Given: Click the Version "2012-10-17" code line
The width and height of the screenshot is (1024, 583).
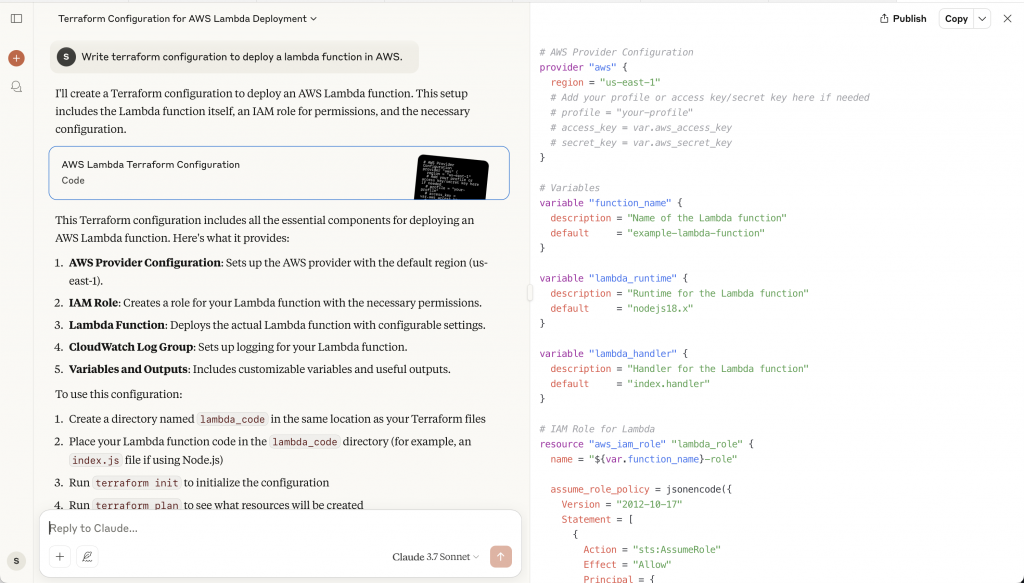Looking at the screenshot, I should [622, 504].
